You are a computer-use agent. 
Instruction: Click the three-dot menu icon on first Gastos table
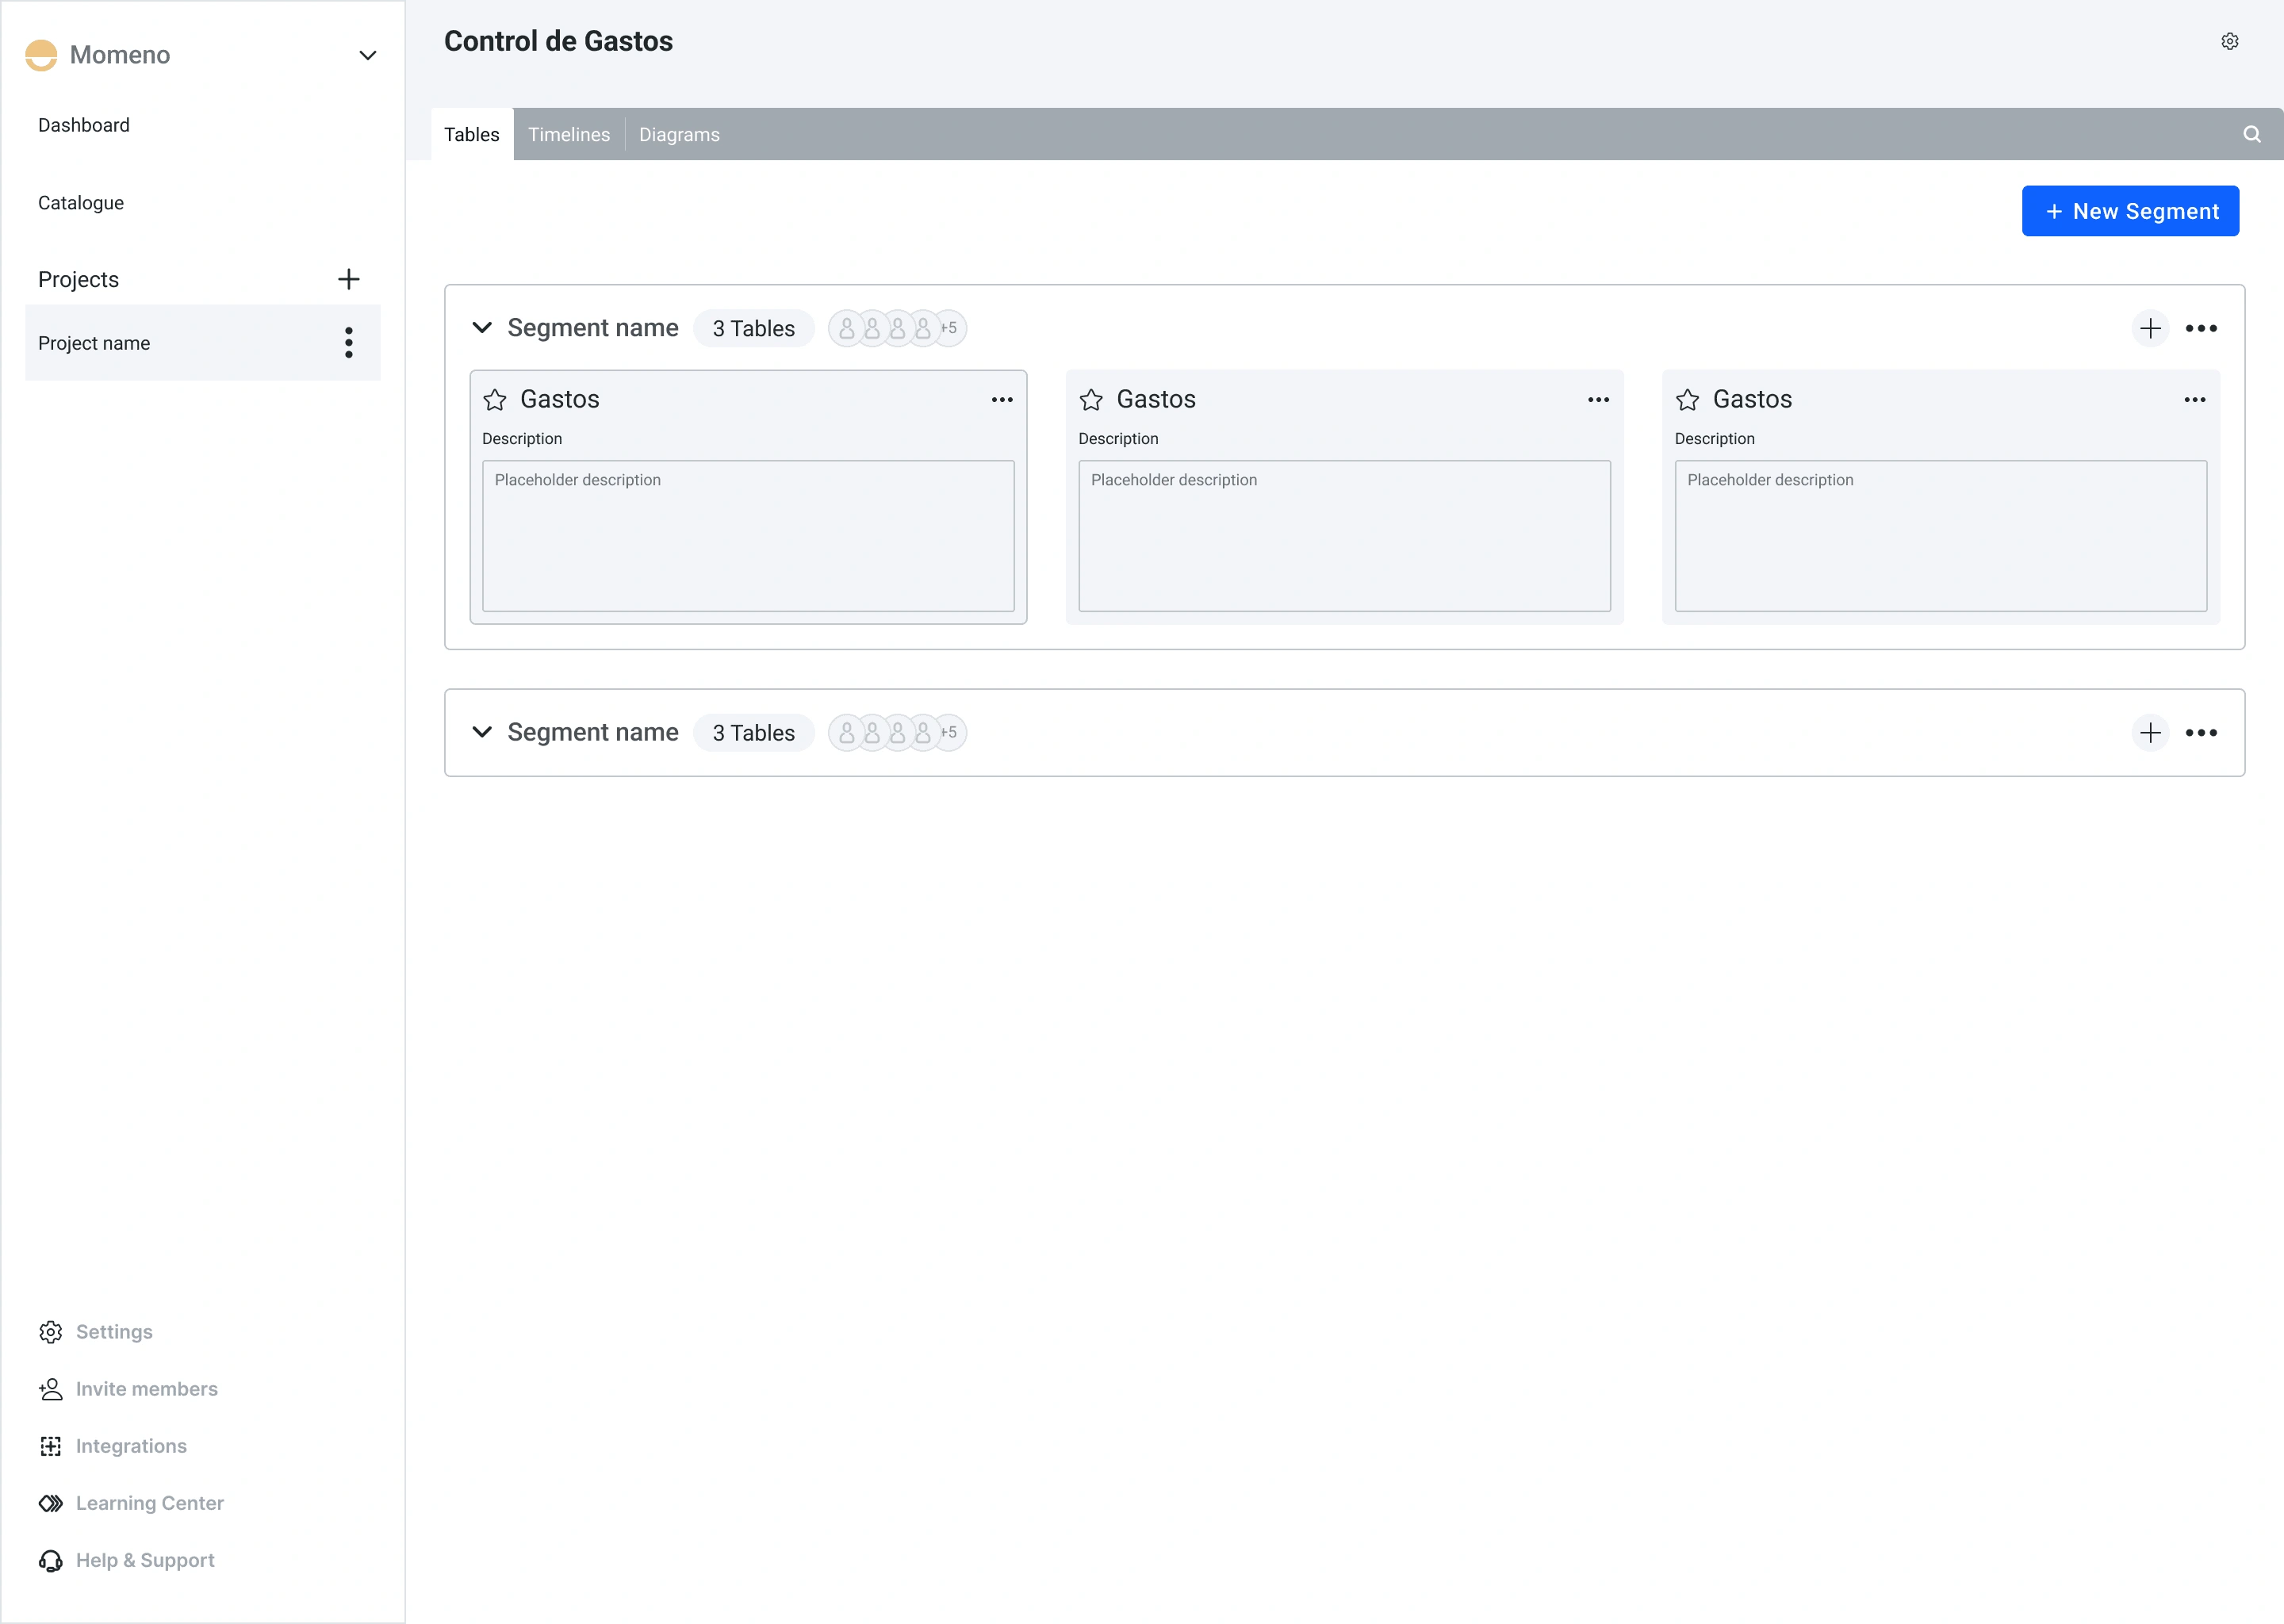pos(1002,399)
